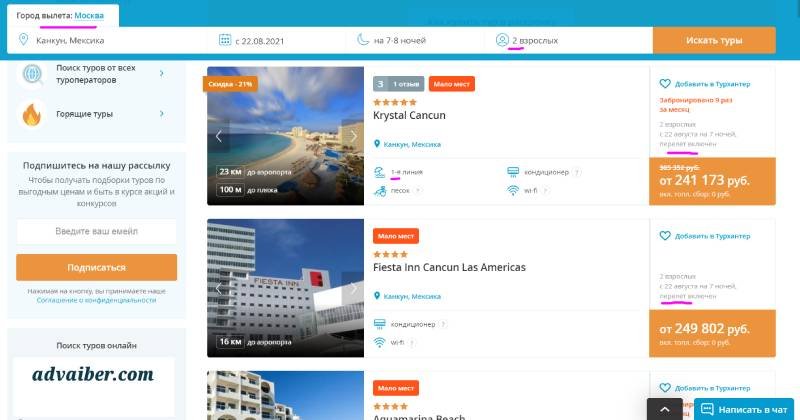Change departure city Москва
Image resolution: width=800 pixels, height=420 pixels.
pos(89,16)
